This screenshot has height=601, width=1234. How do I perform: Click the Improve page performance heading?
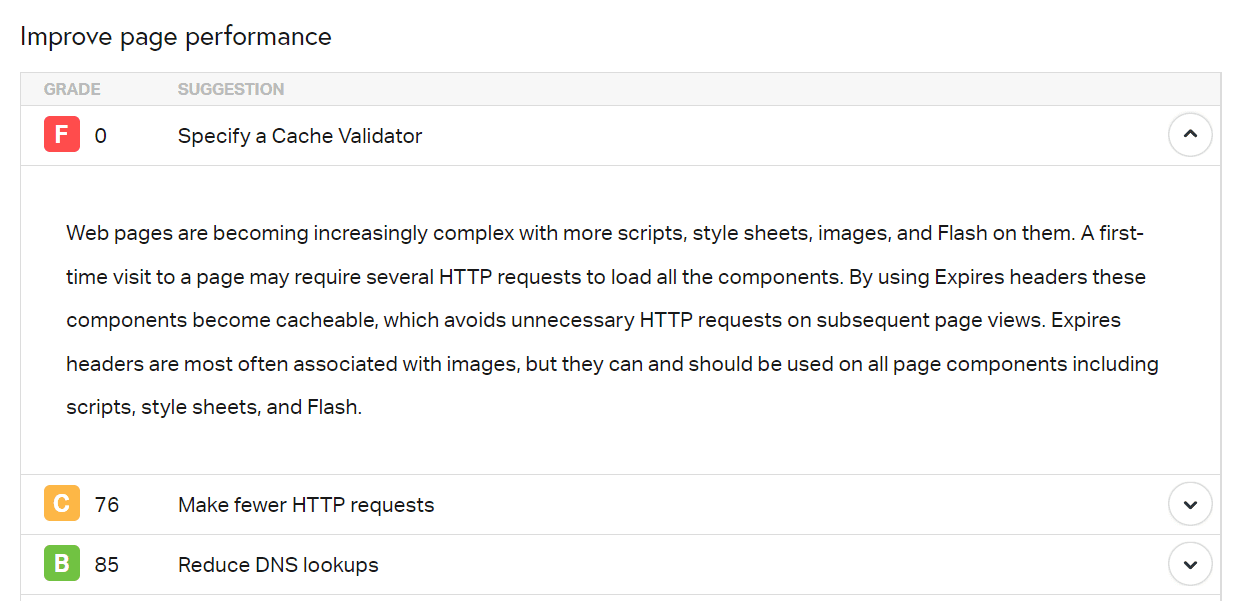[x=176, y=37]
